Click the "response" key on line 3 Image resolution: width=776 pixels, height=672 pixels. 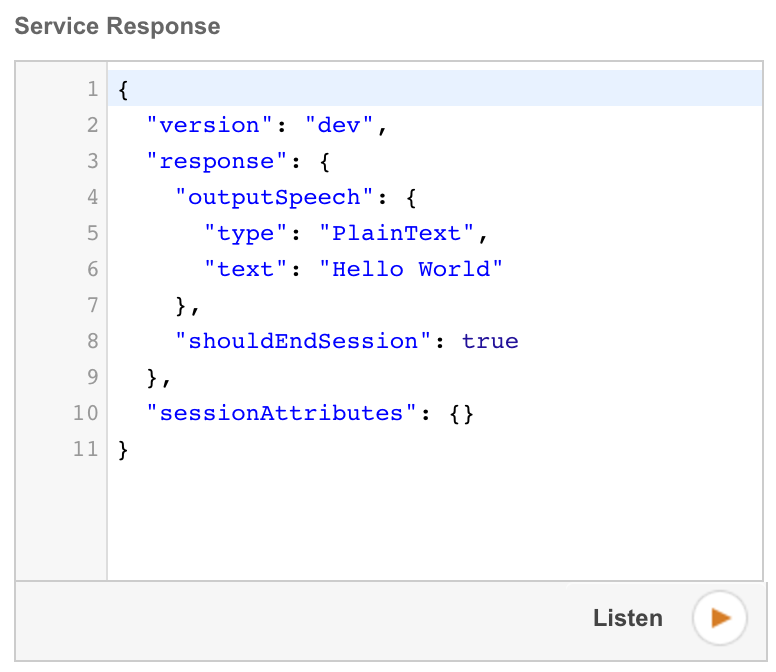pos(217,161)
